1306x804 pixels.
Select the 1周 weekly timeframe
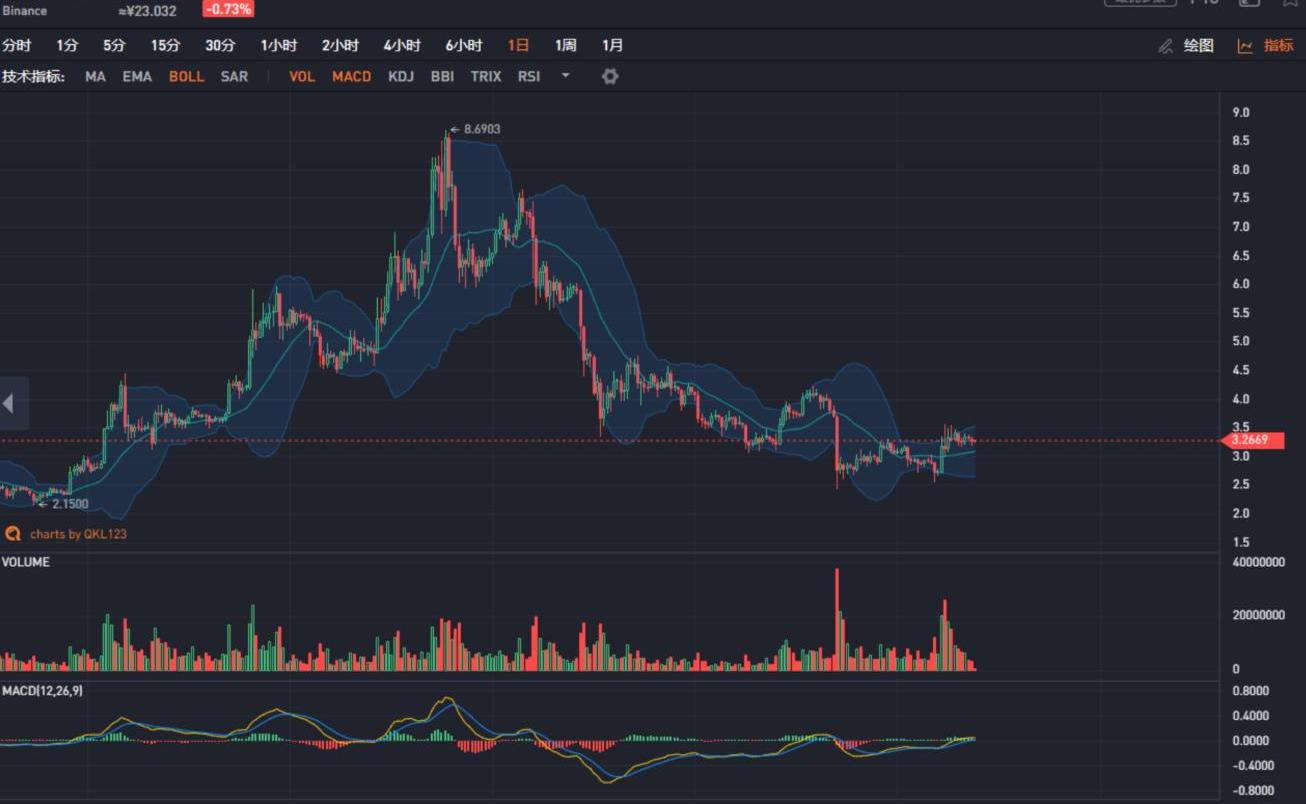click(x=565, y=45)
